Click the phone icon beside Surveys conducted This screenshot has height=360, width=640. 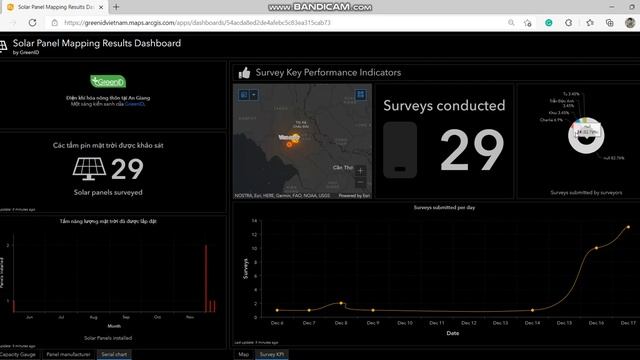coord(400,150)
